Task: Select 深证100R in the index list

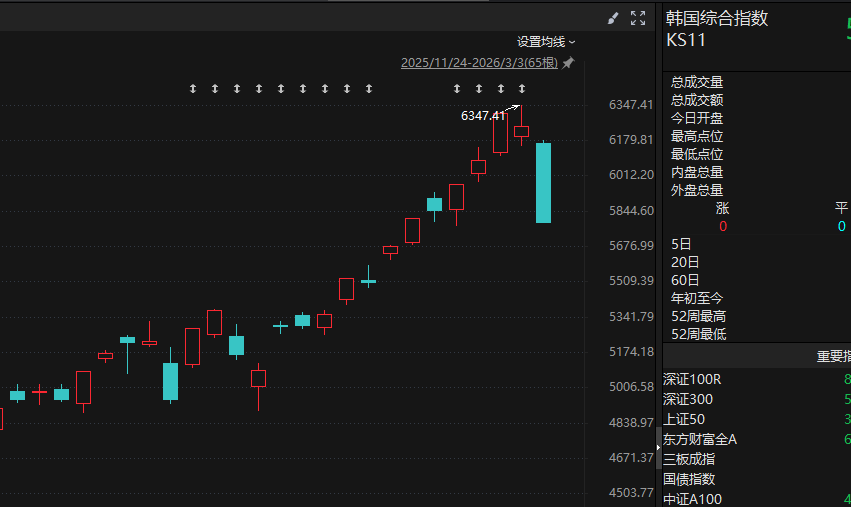Action: coord(692,379)
